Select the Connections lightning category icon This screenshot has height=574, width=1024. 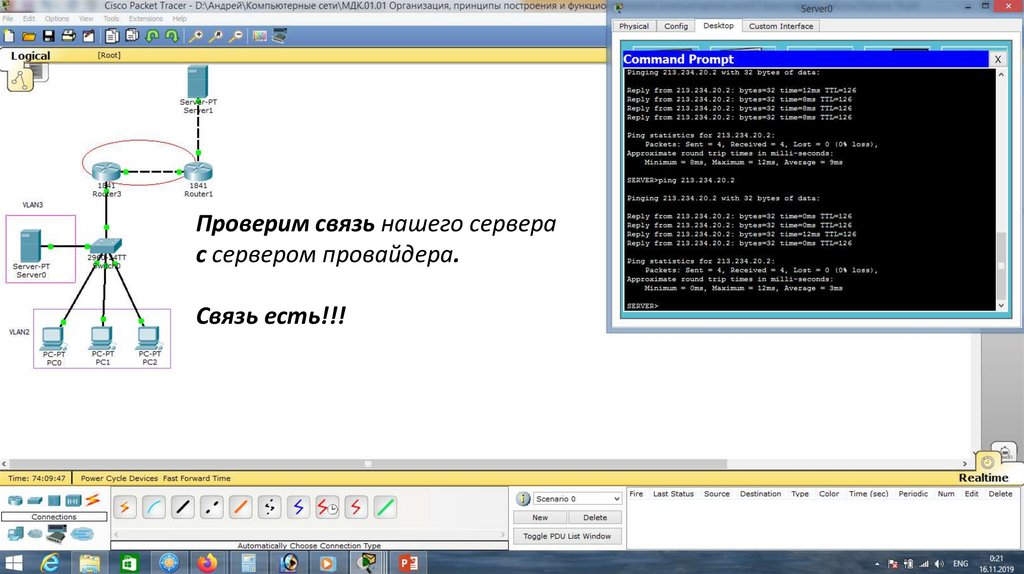coord(93,500)
